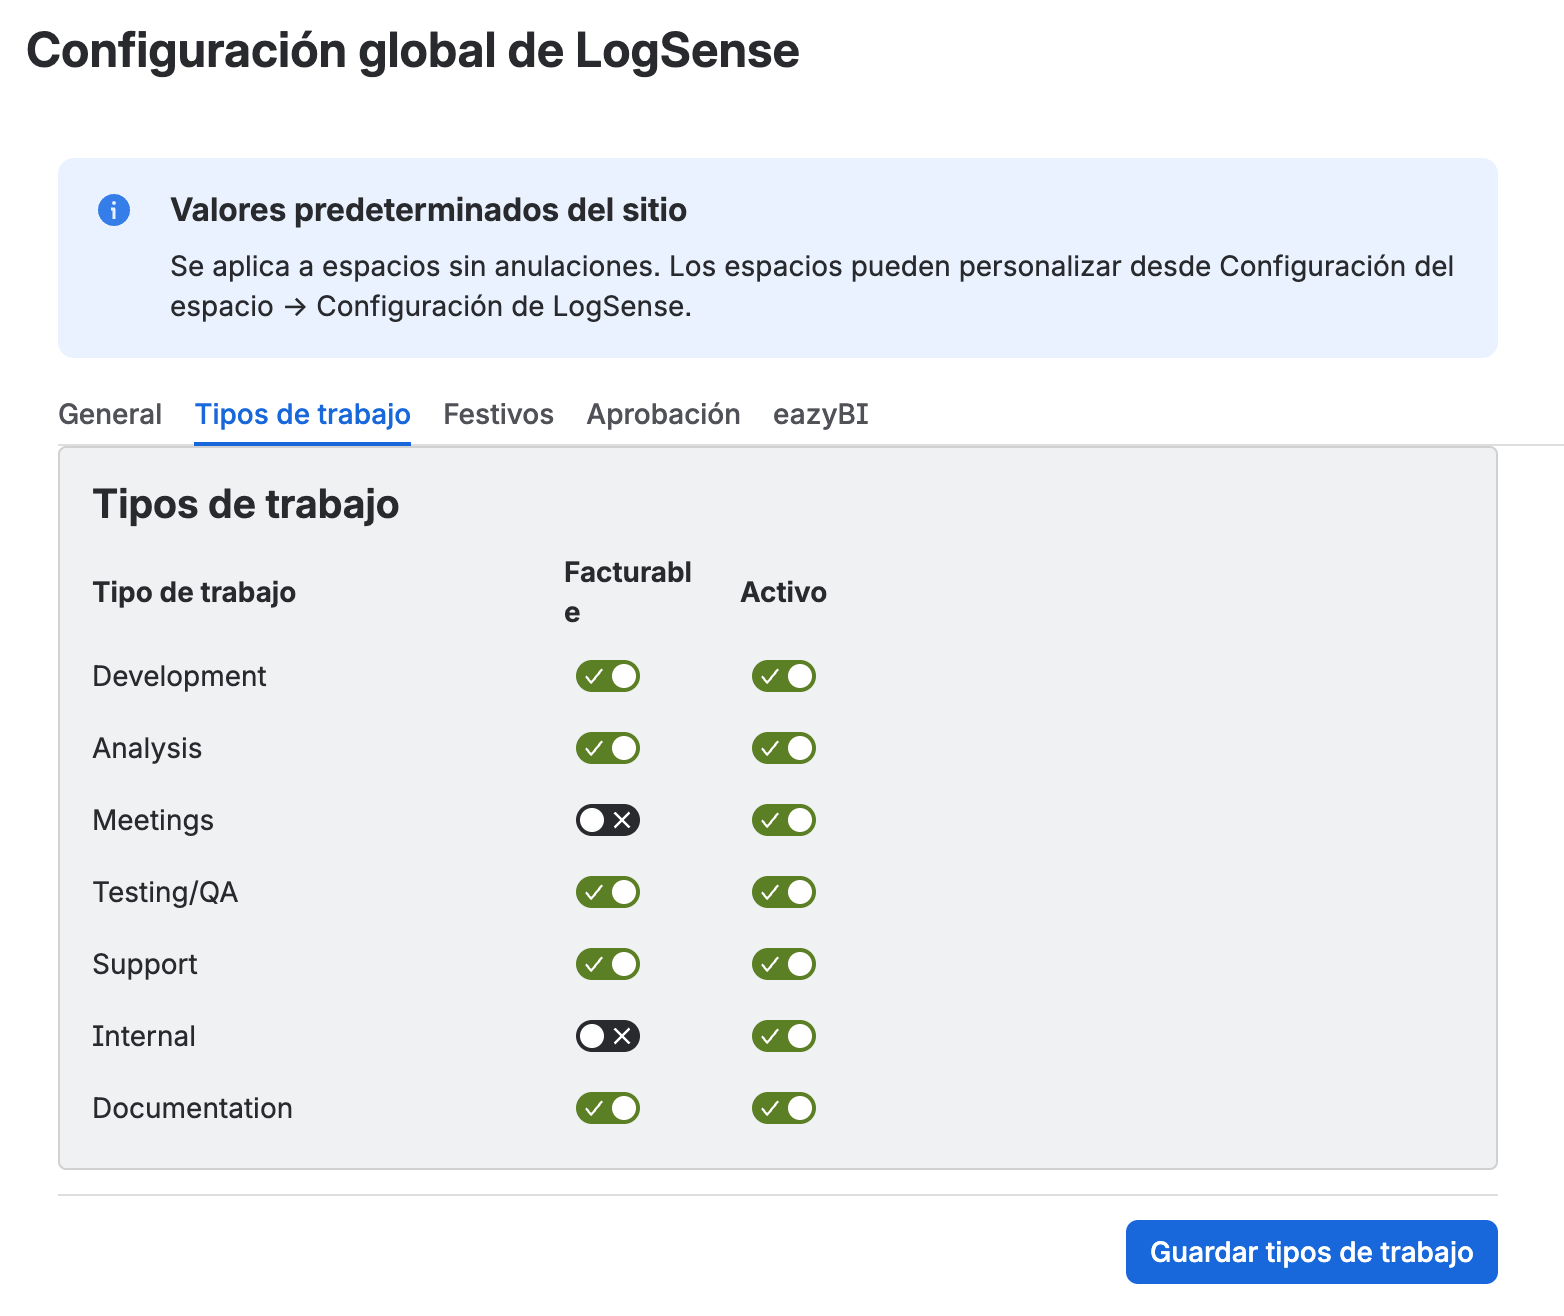The height and width of the screenshot is (1316, 1564).
Task: Click the Facturable column header
Action: coord(628,592)
